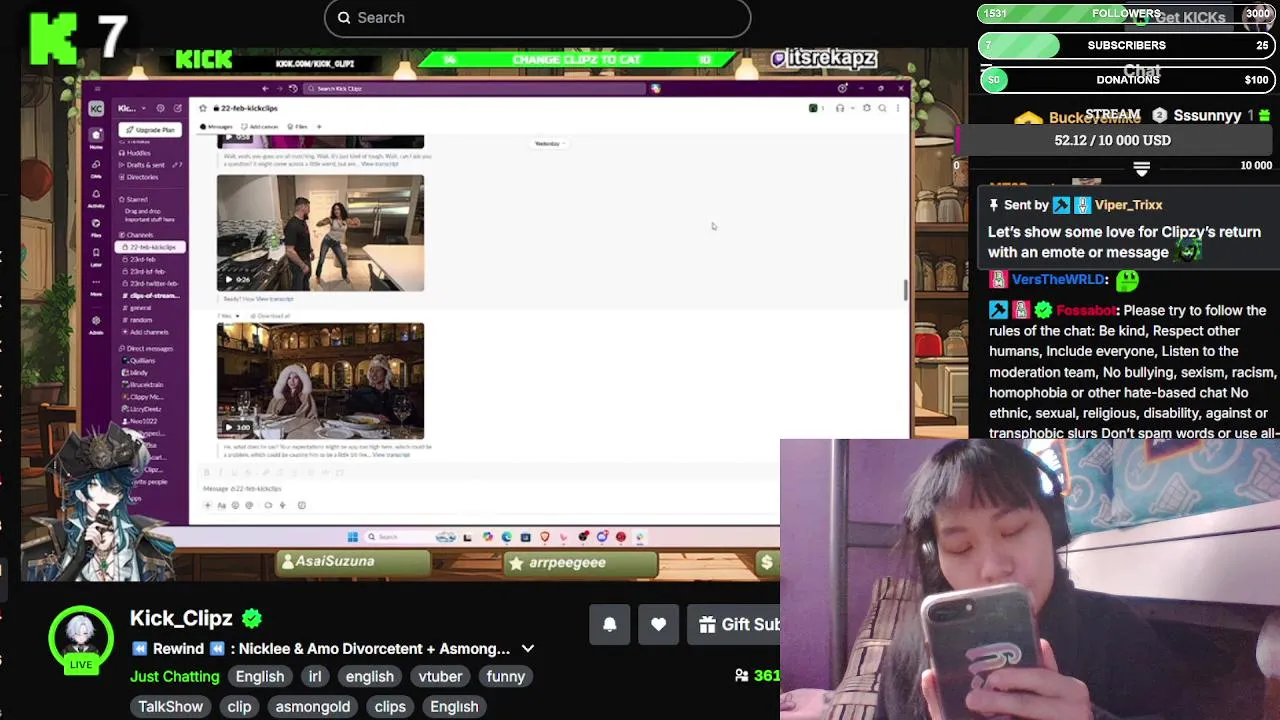Click Slack history clock icon

(x=293, y=89)
